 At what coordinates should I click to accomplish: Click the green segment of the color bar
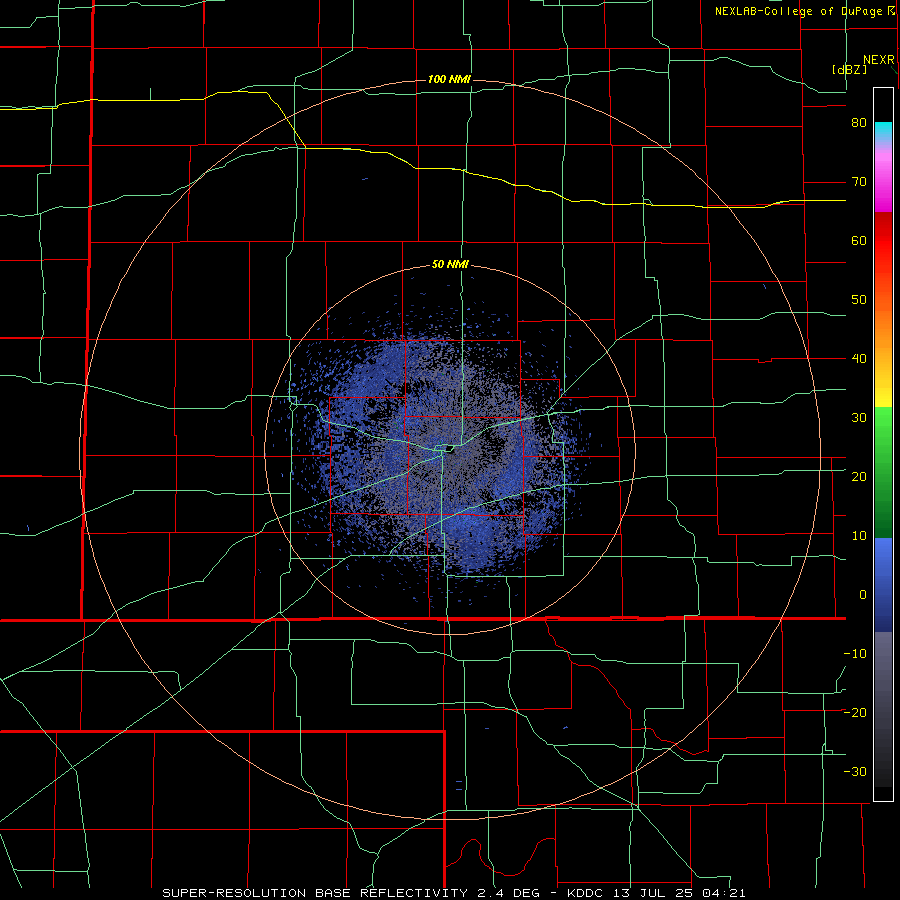pyautogui.click(x=883, y=472)
